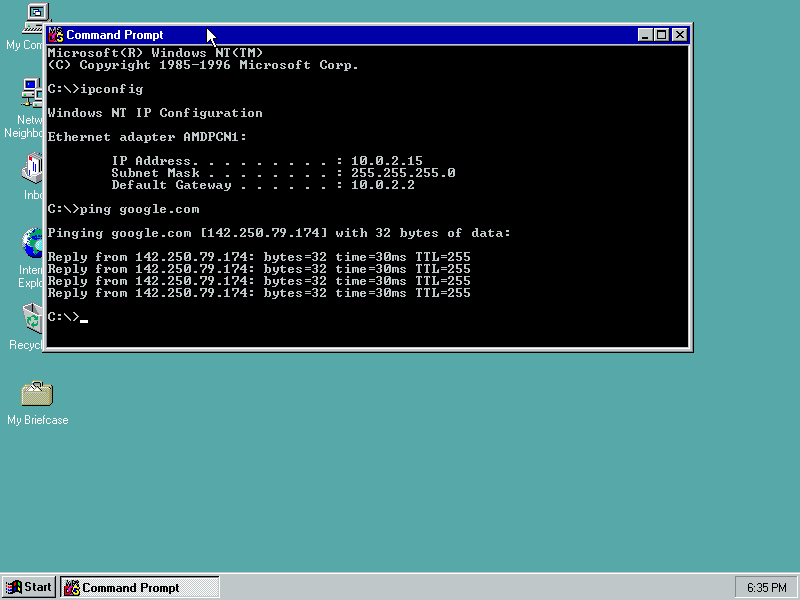Maximize the Command Prompt window
The height and width of the screenshot is (600, 800).
click(x=661, y=35)
